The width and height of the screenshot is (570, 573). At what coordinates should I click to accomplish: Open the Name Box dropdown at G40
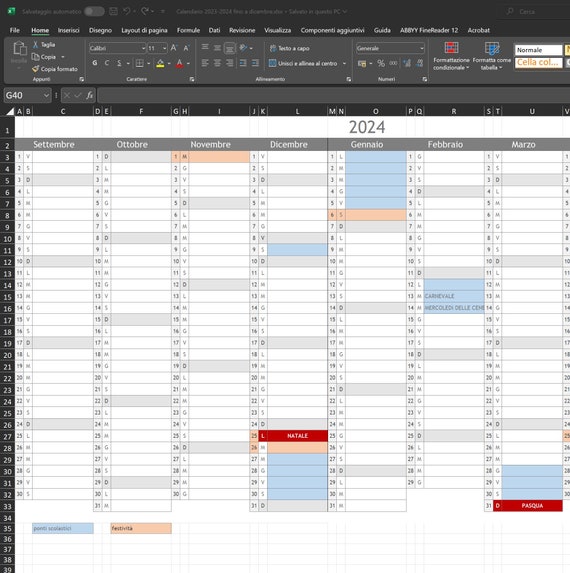pyautogui.click(x=46, y=95)
